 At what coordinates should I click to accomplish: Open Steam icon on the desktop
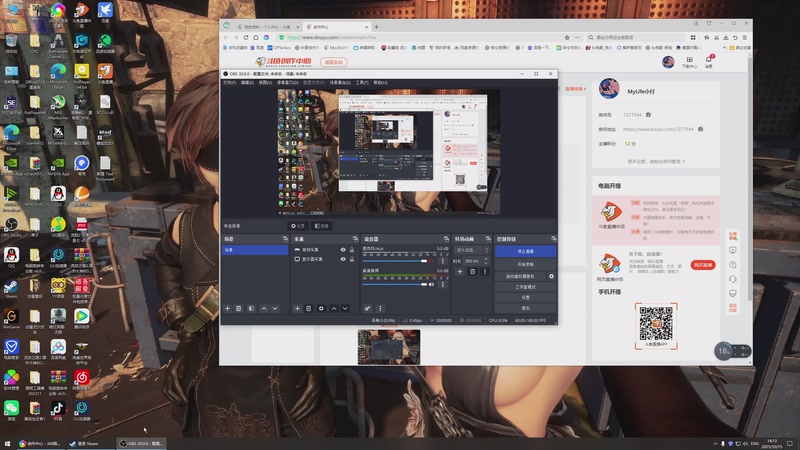pos(11,287)
